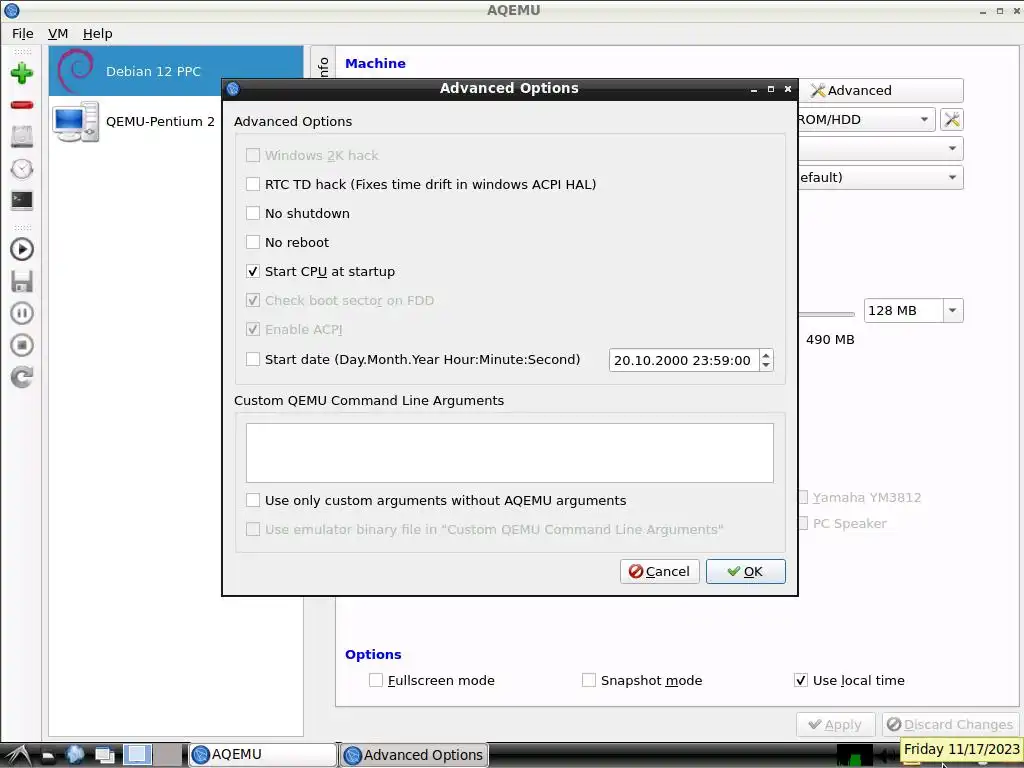Screen dimensions: 1024x768
Task: Click the hard disk image toolbar icon
Action: point(22,136)
